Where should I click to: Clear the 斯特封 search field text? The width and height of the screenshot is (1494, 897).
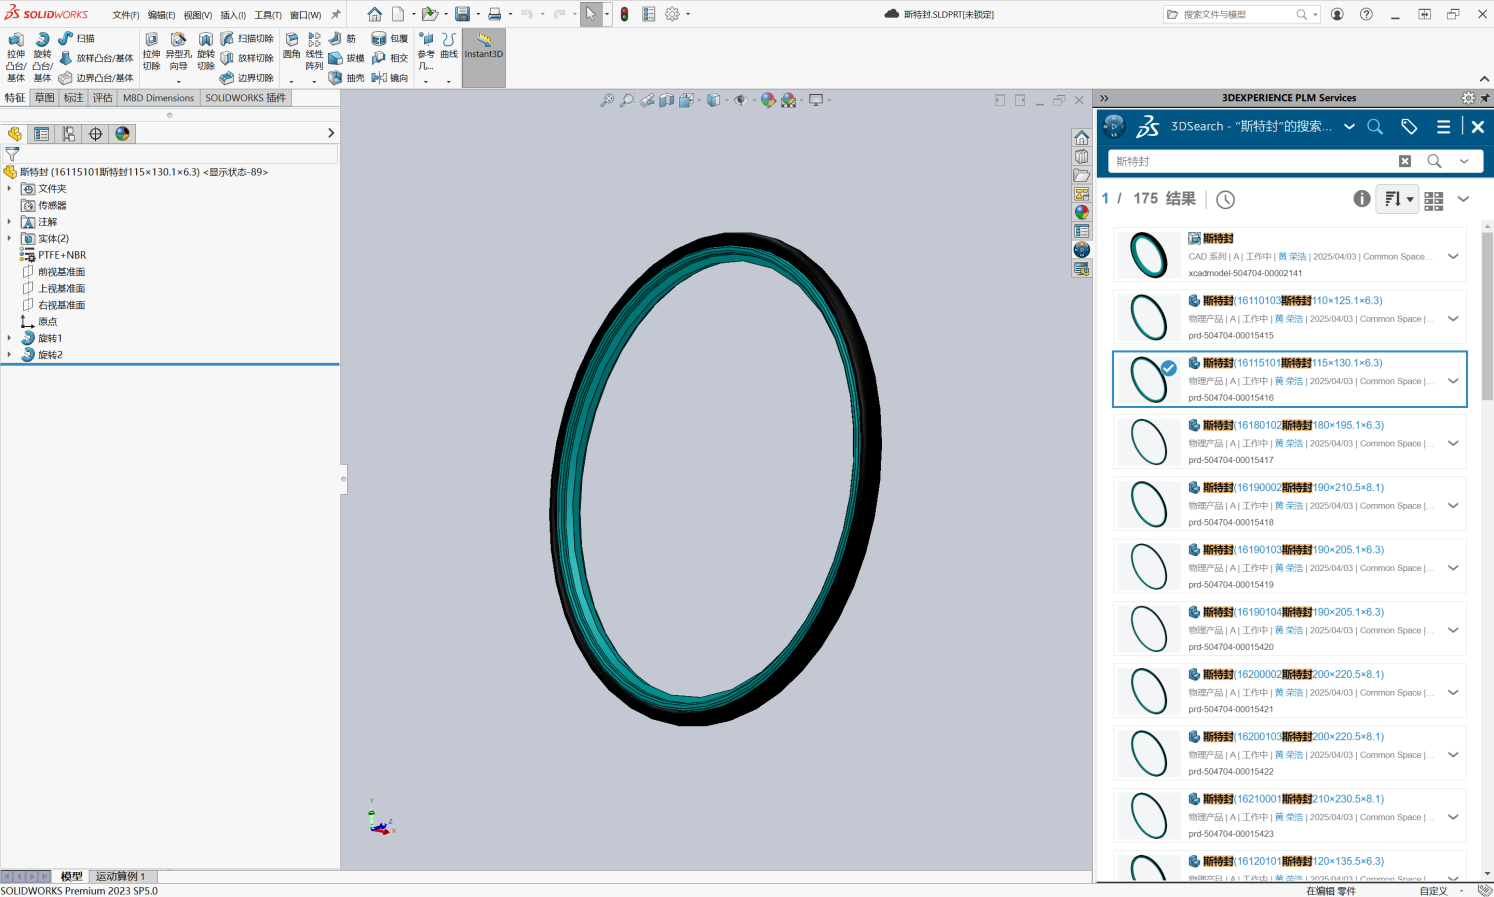tap(1404, 161)
